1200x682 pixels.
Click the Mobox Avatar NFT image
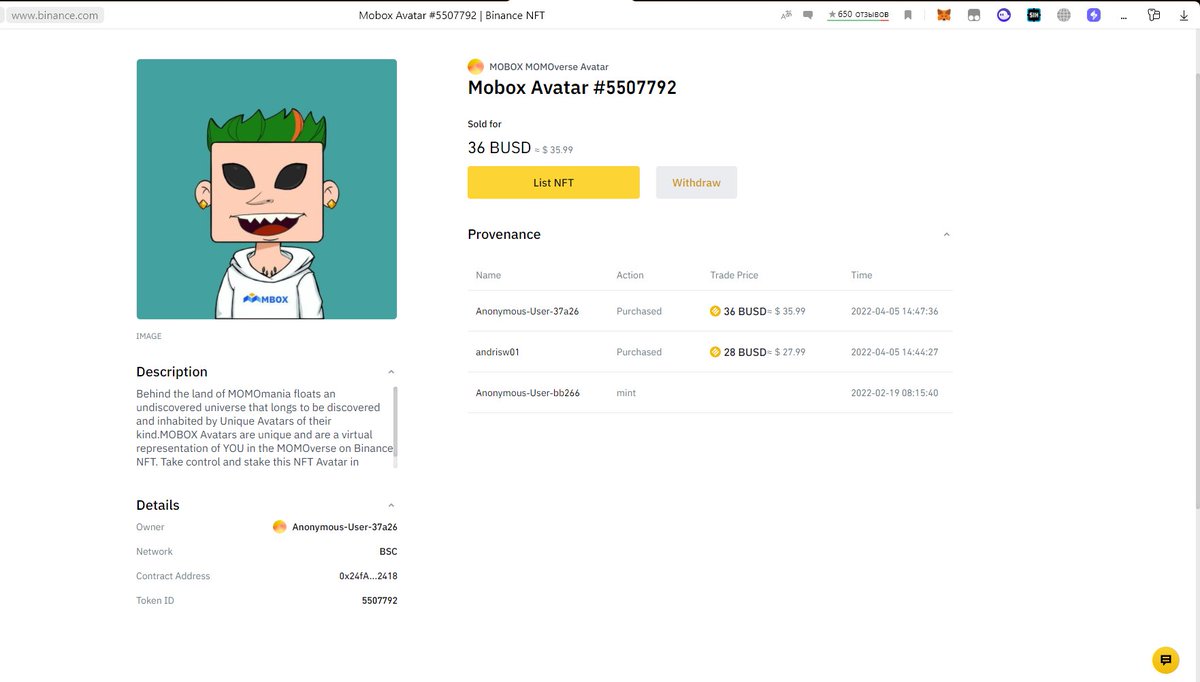[267, 189]
